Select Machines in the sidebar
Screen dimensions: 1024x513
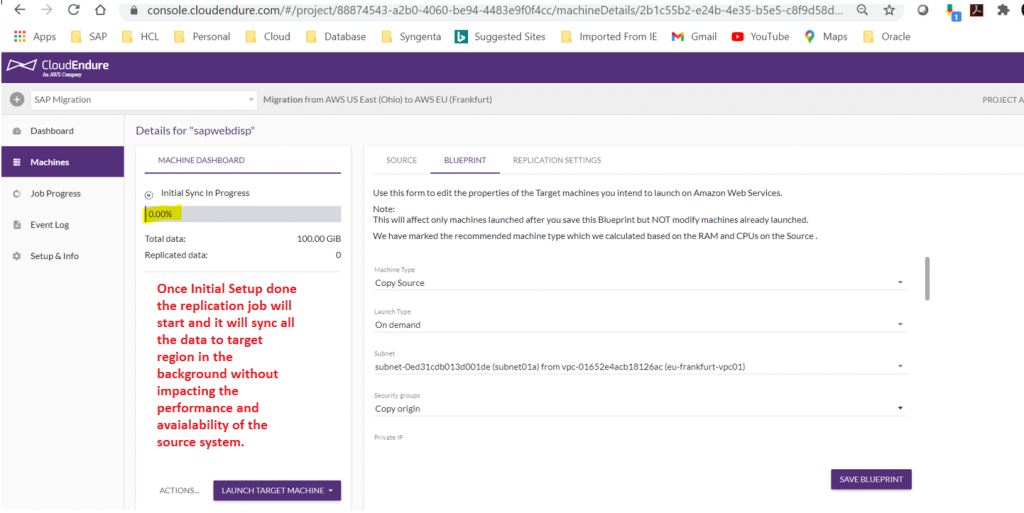click(62, 162)
